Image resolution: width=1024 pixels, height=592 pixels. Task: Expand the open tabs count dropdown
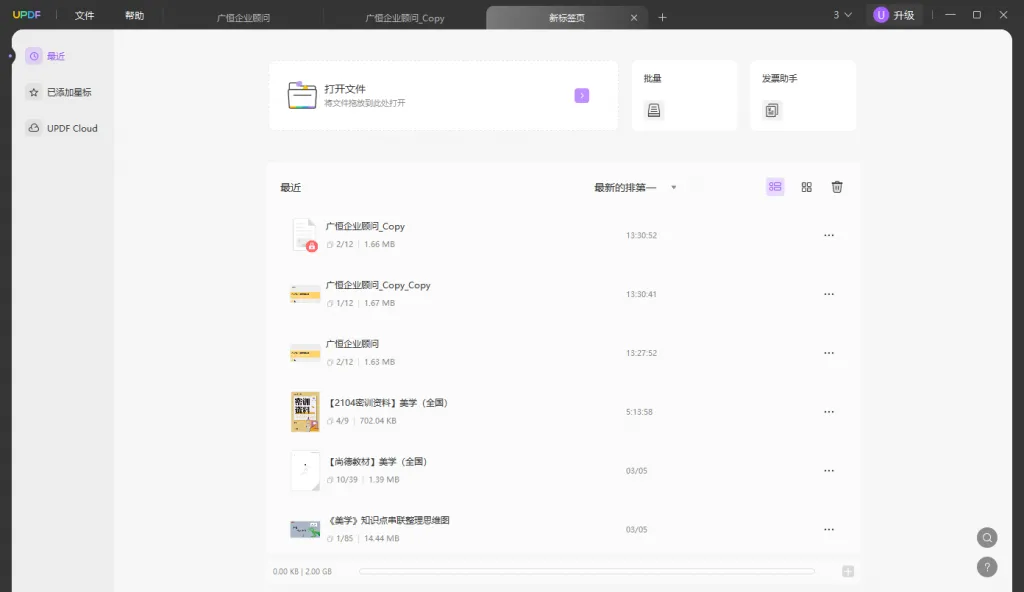pyautogui.click(x=842, y=14)
